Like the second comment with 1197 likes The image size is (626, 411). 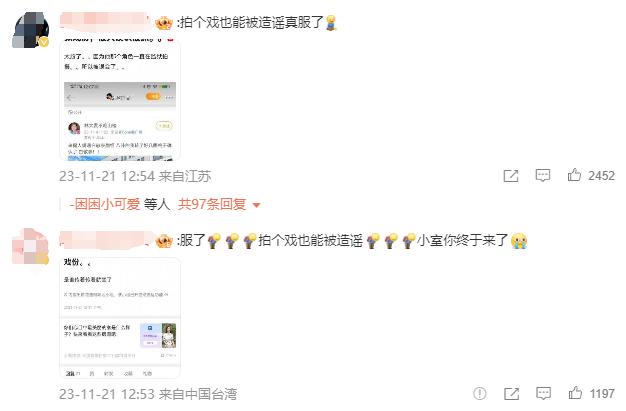575,393
